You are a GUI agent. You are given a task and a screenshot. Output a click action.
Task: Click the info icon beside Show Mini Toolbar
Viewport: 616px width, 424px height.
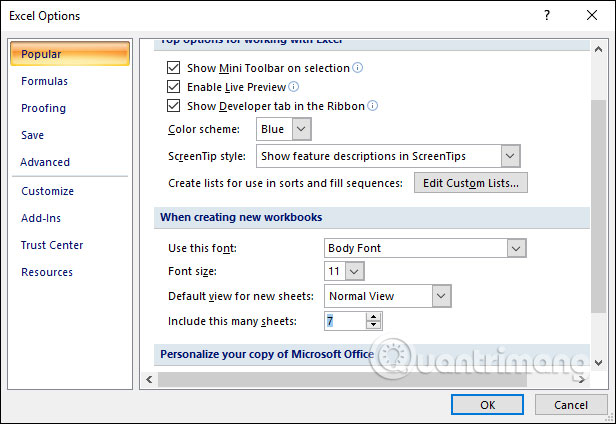(x=358, y=68)
